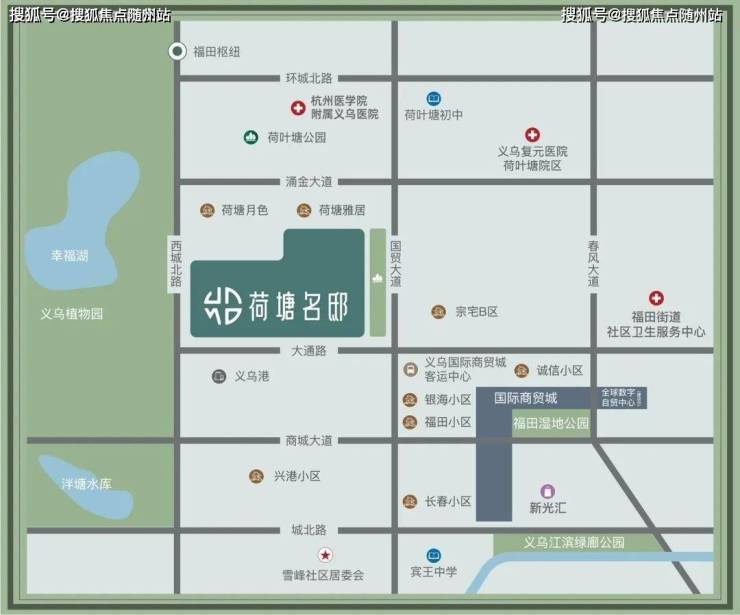
Task: Click the residence icon beside 荷塘月色
Action: click(207, 210)
